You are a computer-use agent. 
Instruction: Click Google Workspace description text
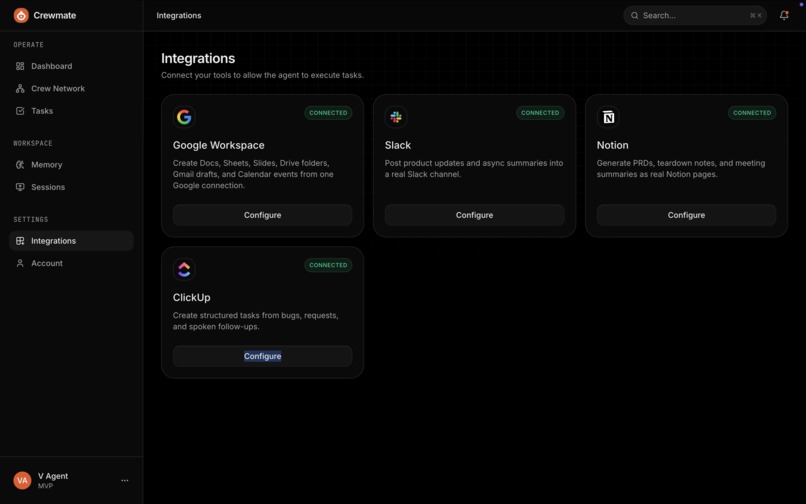coord(253,174)
